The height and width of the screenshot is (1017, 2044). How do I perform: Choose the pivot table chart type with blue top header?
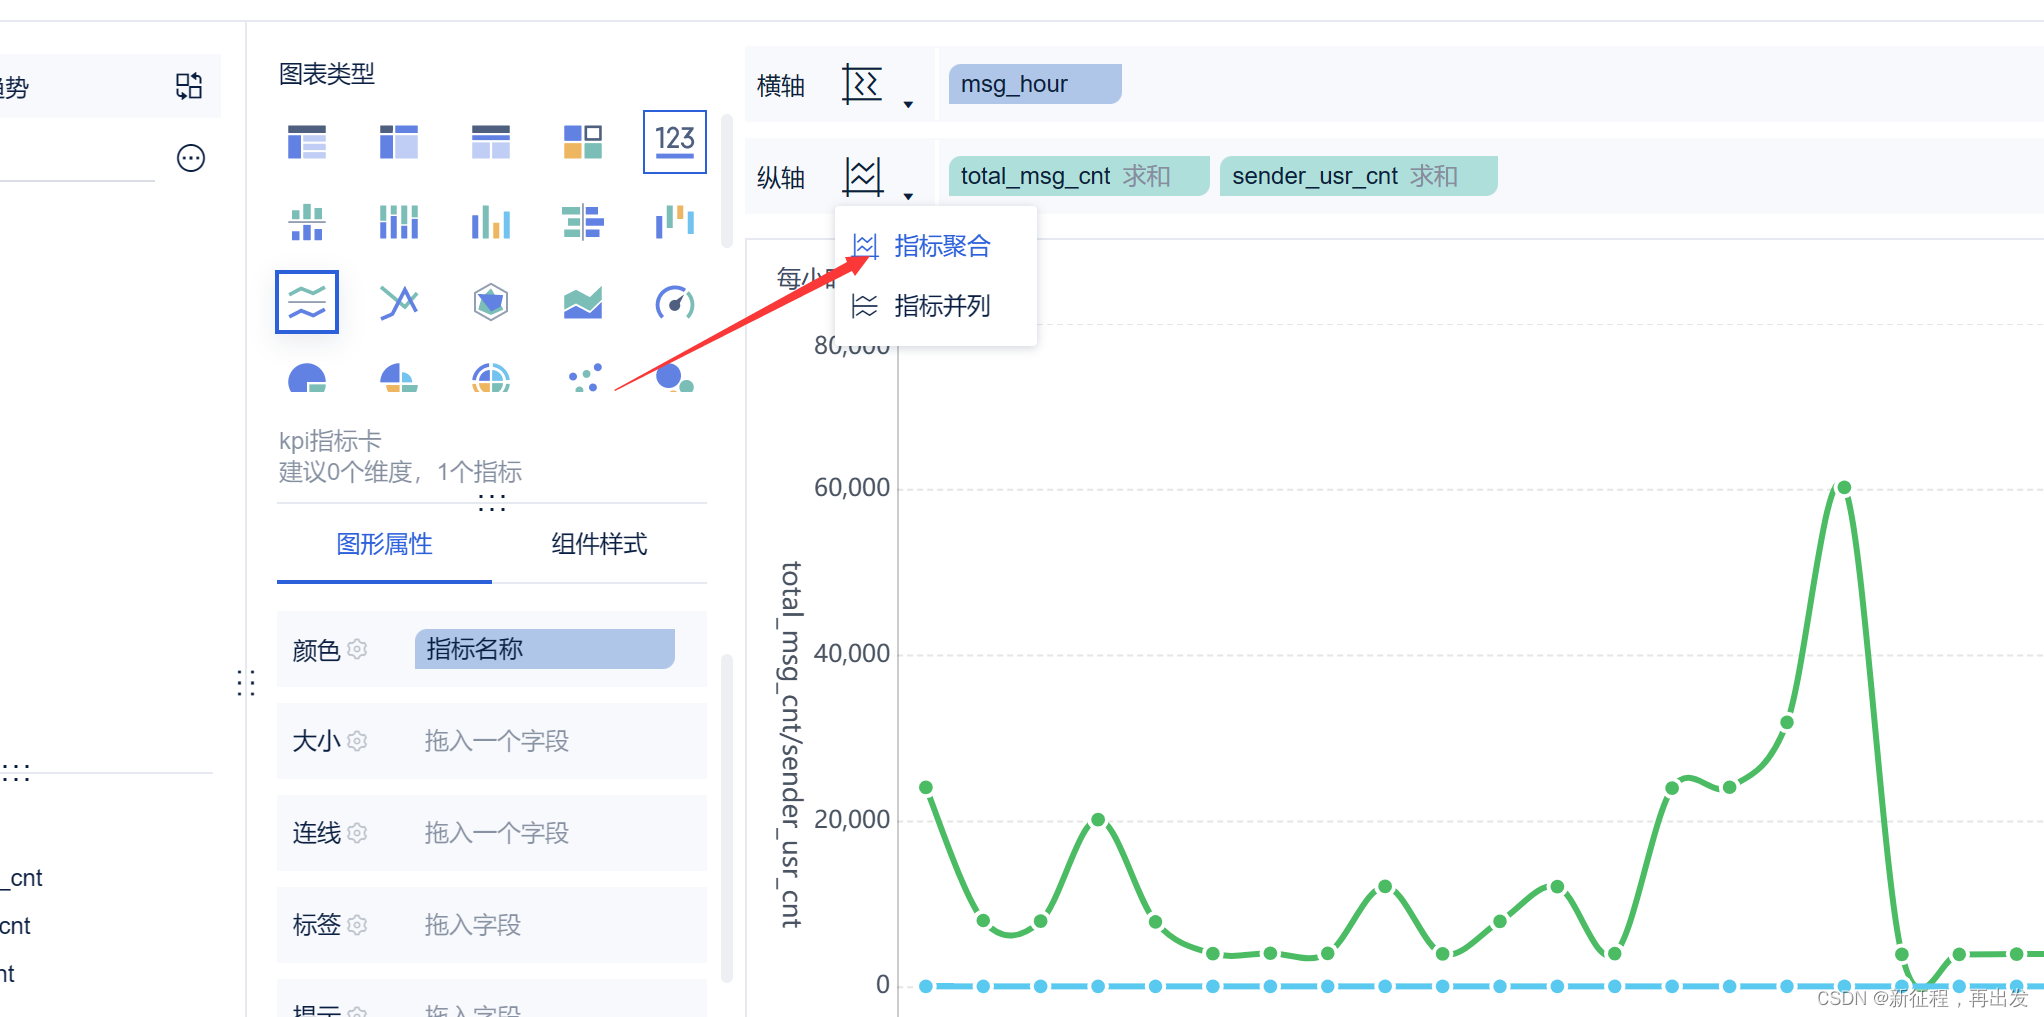(x=399, y=142)
